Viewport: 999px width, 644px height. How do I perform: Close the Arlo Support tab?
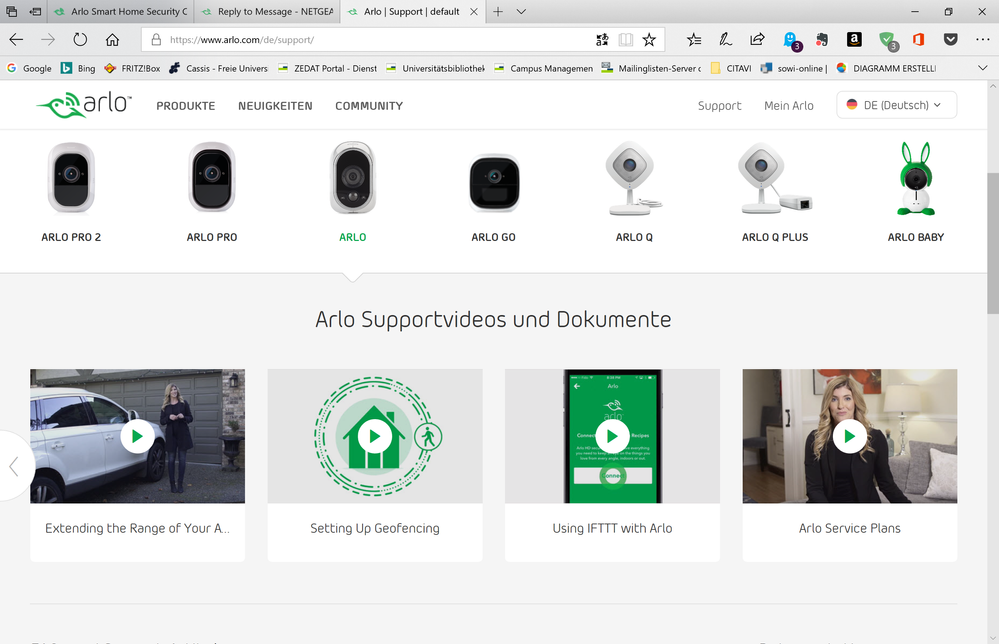[473, 11]
